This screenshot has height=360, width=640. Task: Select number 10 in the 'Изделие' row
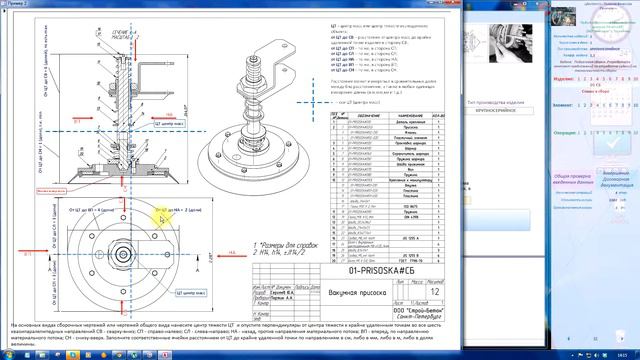[x=636, y=79]
